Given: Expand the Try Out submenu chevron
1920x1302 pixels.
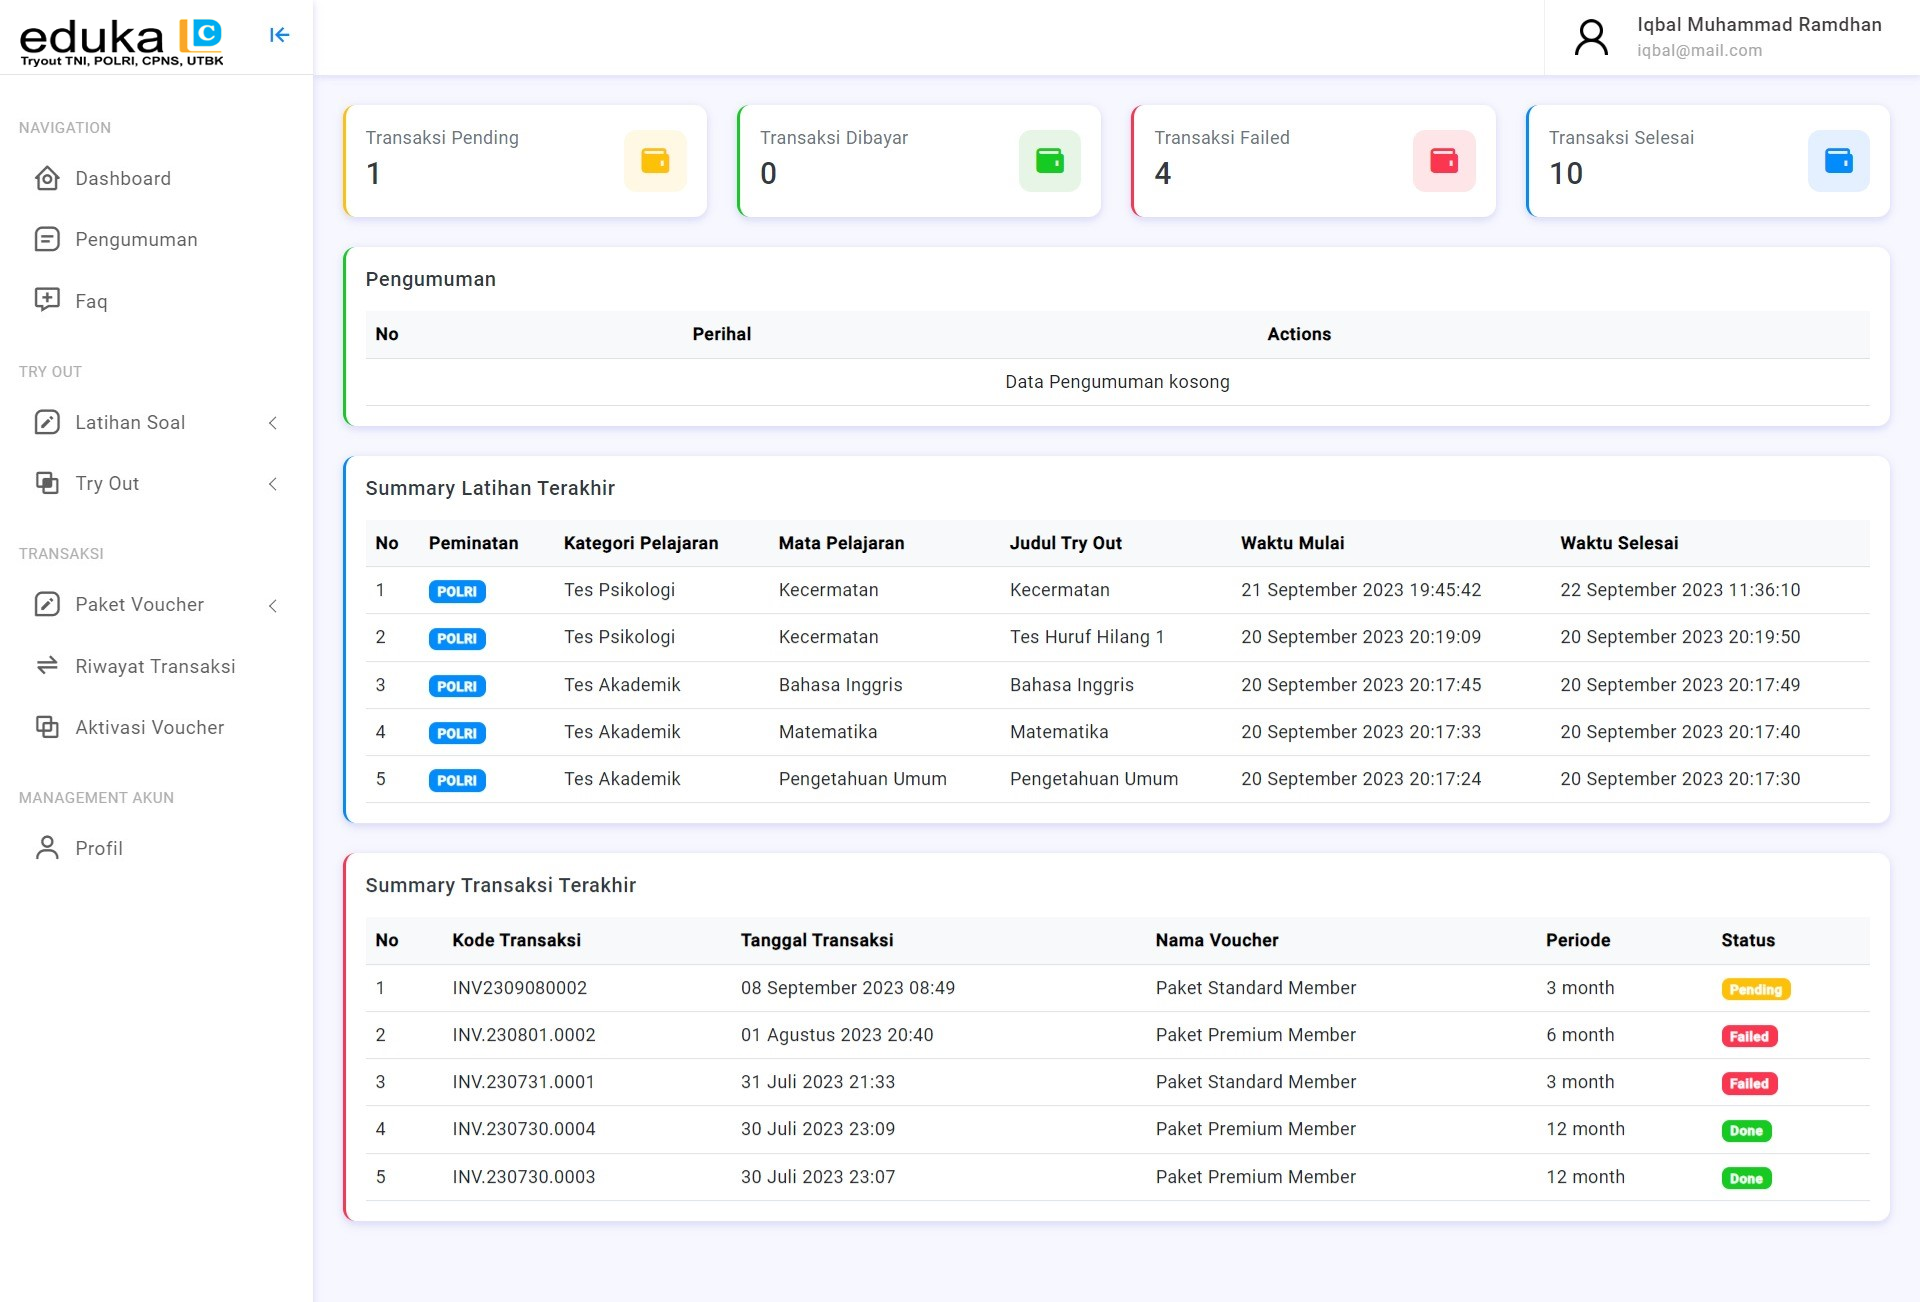Looking at the screenshot, I should point(272,484).
